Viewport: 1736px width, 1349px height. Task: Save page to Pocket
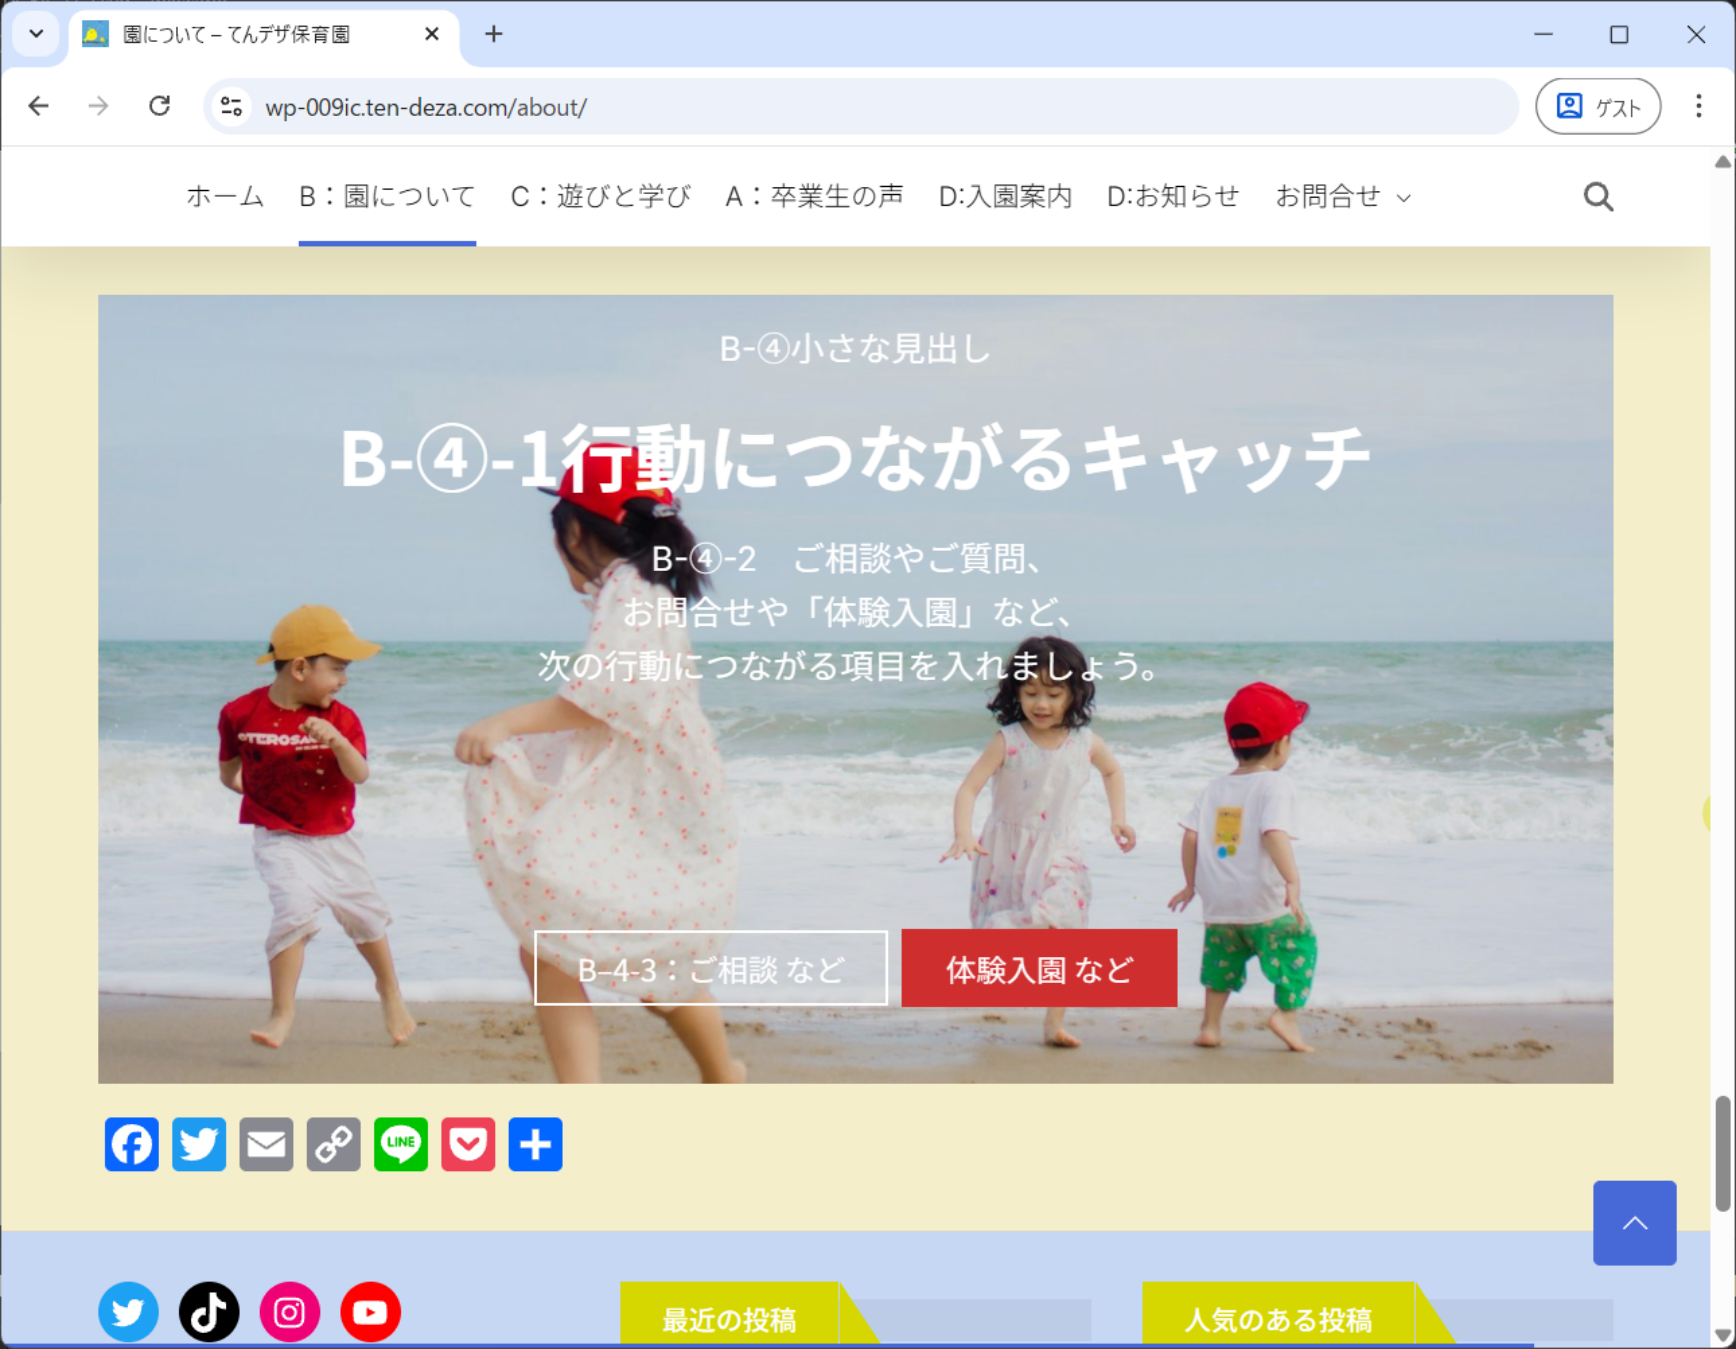point(468,1144)
